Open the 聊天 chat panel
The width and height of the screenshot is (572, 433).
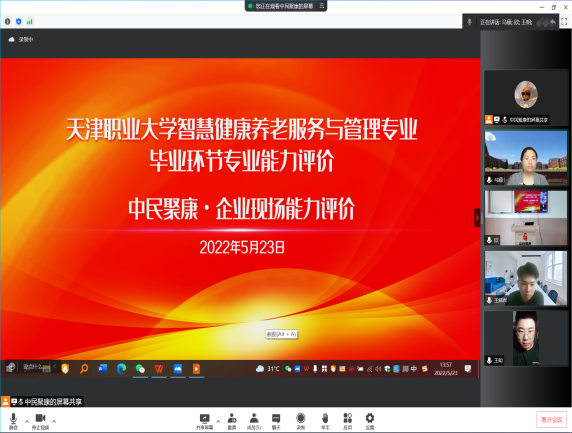[x=276, y=421]
